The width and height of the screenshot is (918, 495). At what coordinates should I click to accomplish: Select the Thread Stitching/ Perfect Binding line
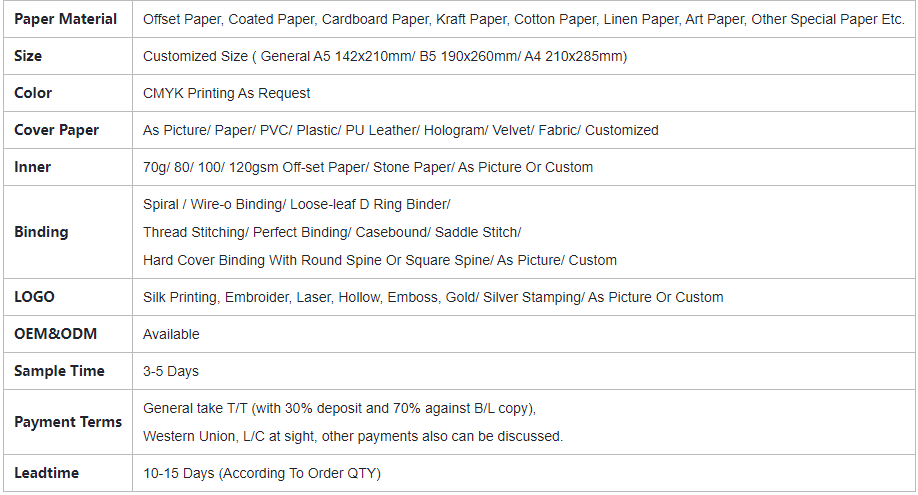pos(332,233)
